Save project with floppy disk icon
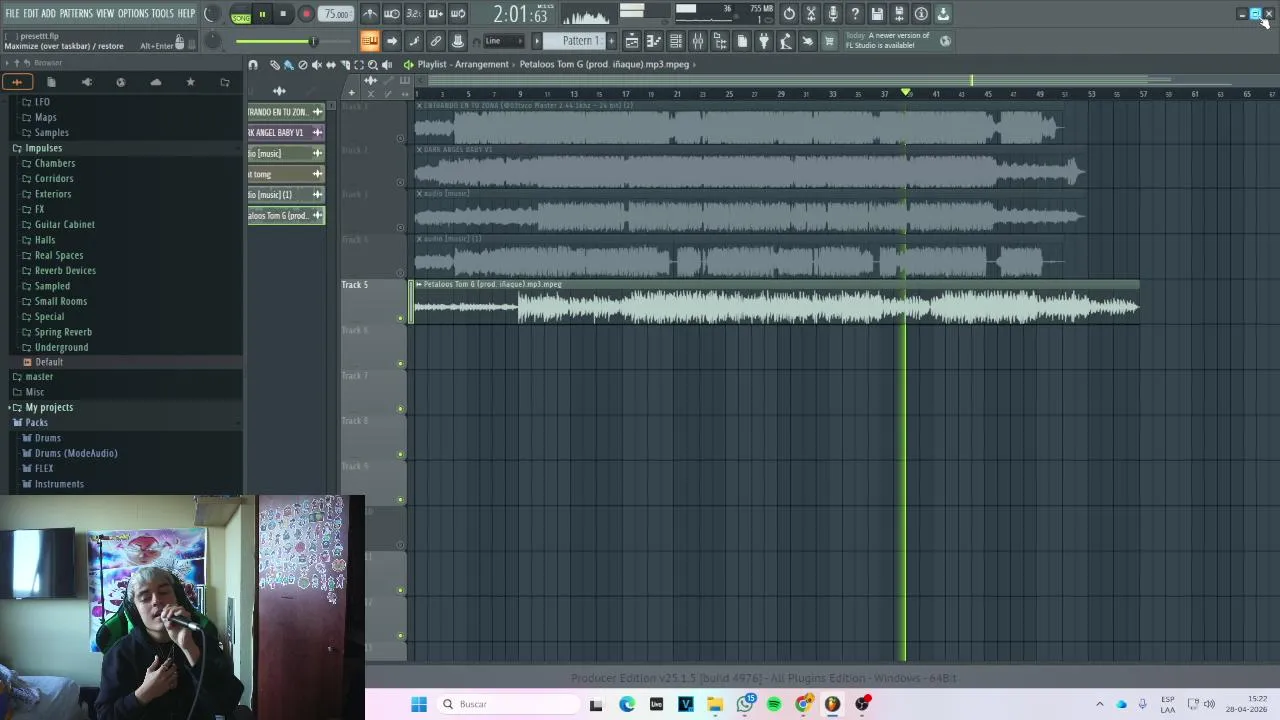Viewport: 1280px width, 720px height. click(x=877, y=14)
